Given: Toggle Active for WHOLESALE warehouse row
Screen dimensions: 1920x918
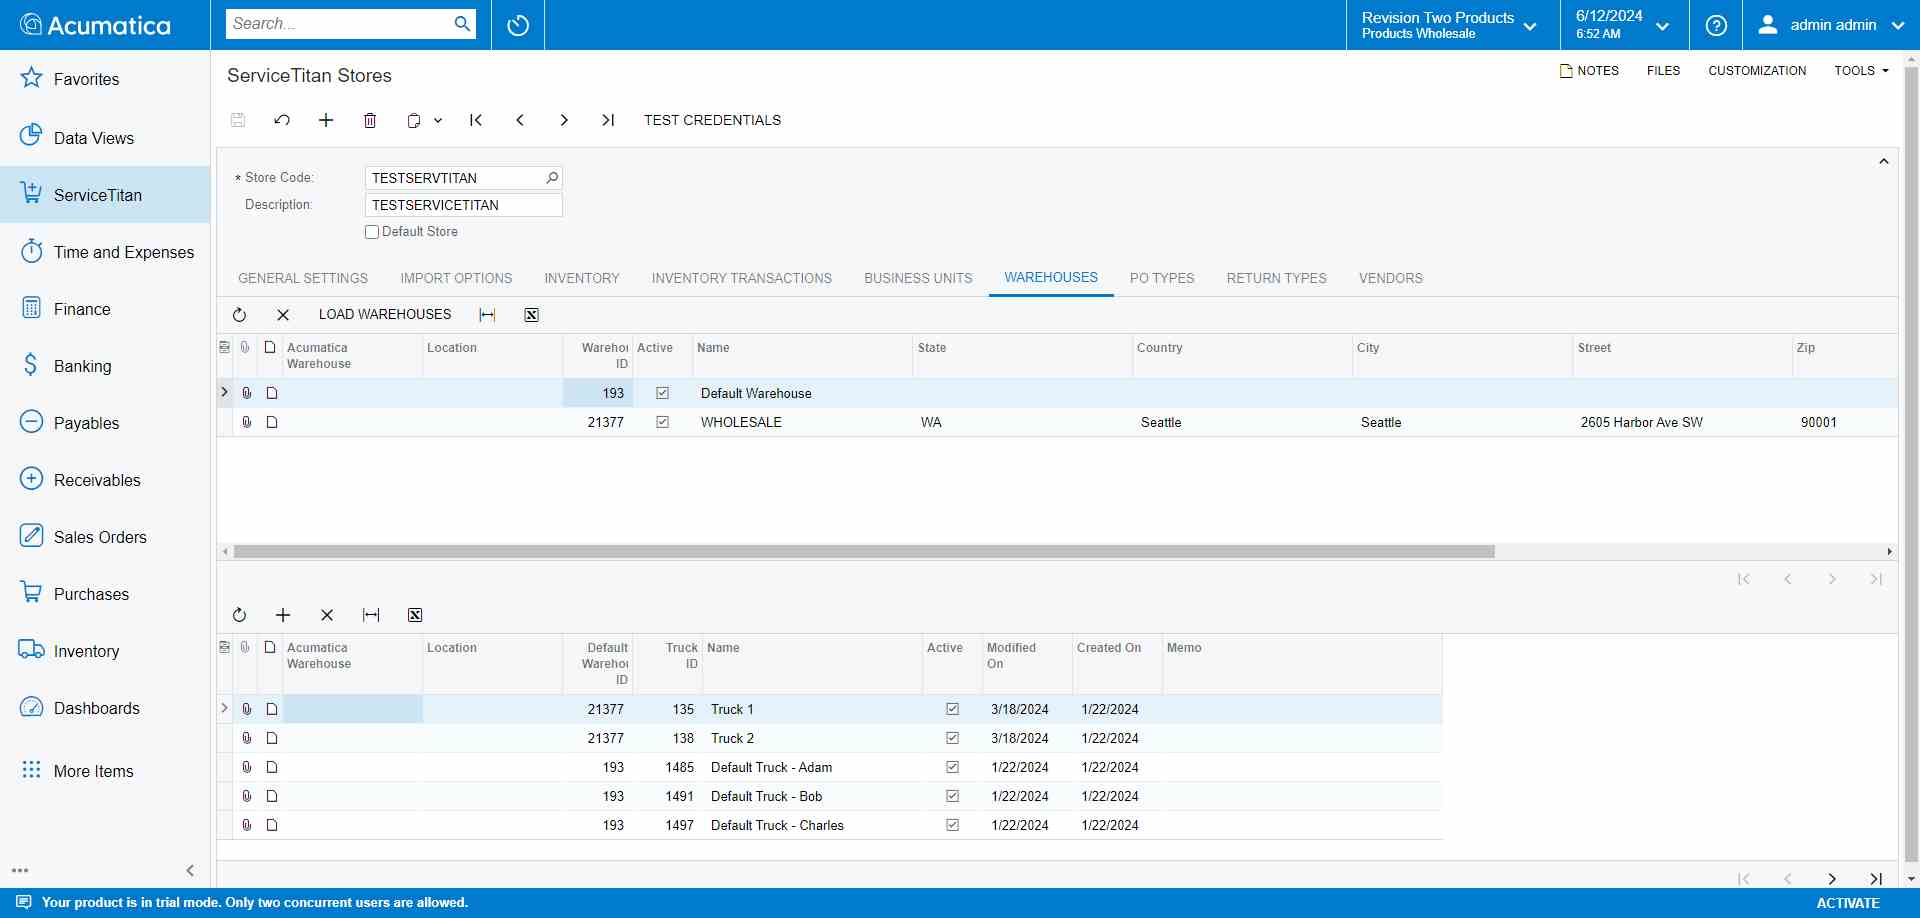Looking at the screenshot, I should coord(662,422).
